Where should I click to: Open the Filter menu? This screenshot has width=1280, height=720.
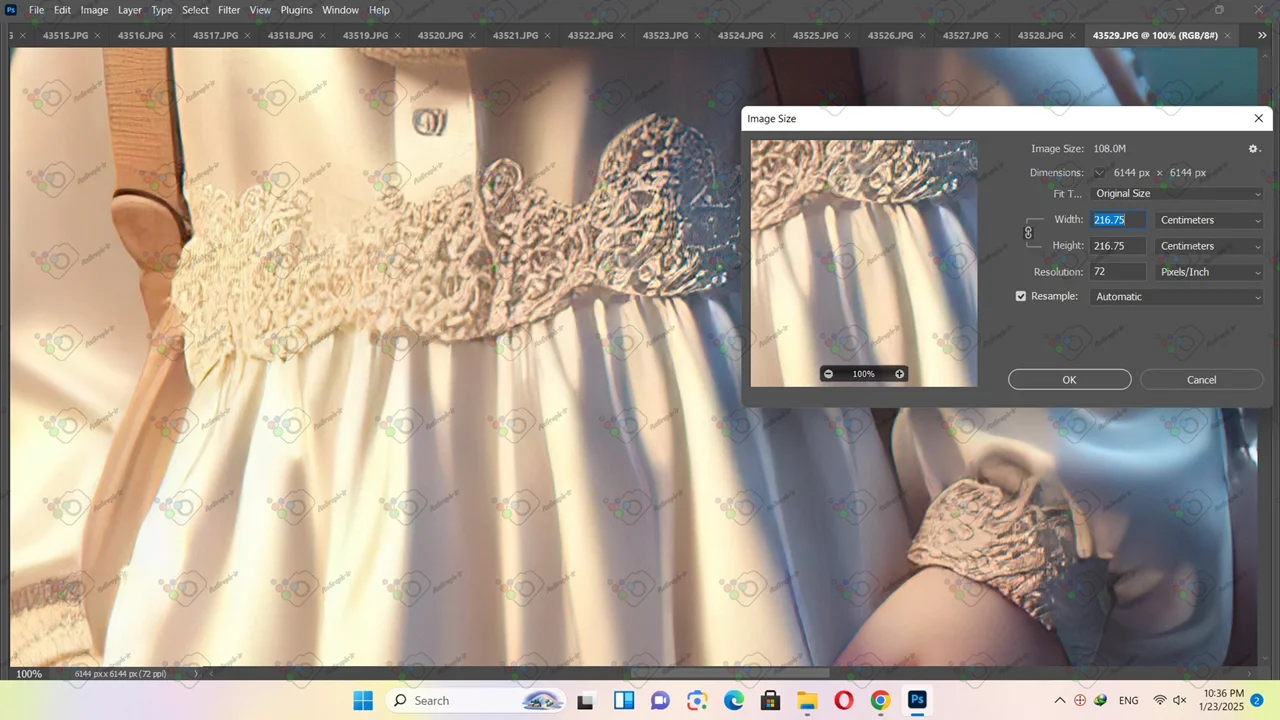pos(229,10)
